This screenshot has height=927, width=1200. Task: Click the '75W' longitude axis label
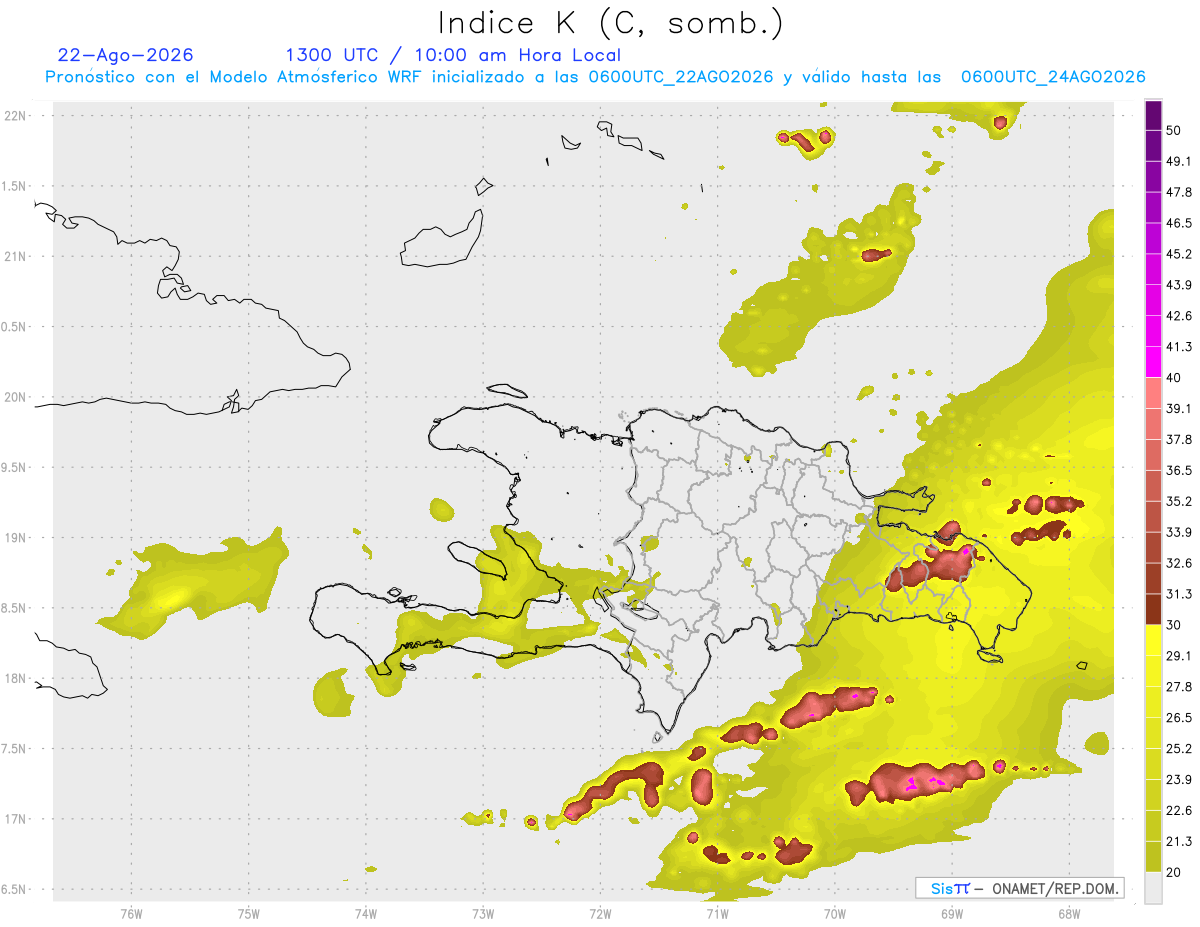click(249, 914)
